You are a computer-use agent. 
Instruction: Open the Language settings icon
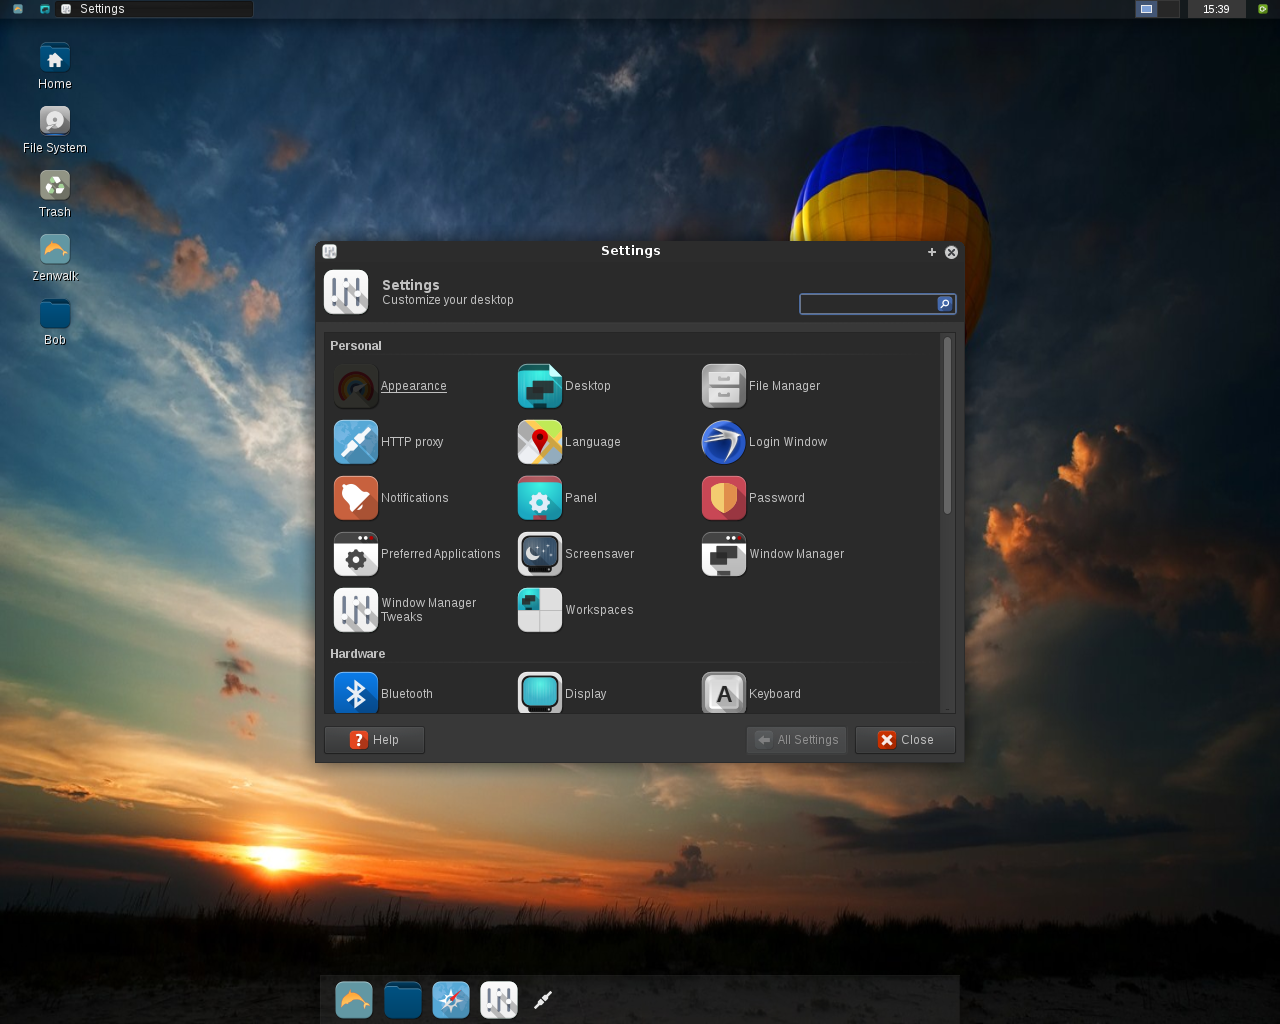(540, 442)
